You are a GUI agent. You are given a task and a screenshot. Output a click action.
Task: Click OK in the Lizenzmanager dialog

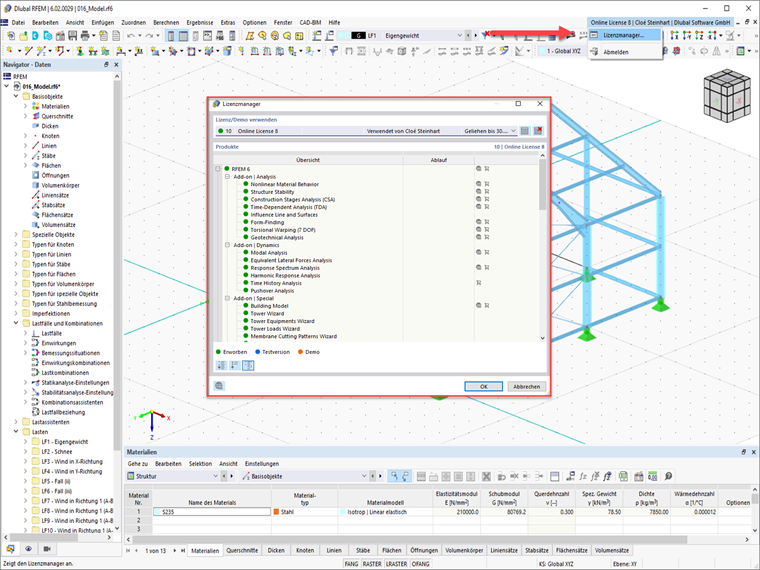point(483,386)
